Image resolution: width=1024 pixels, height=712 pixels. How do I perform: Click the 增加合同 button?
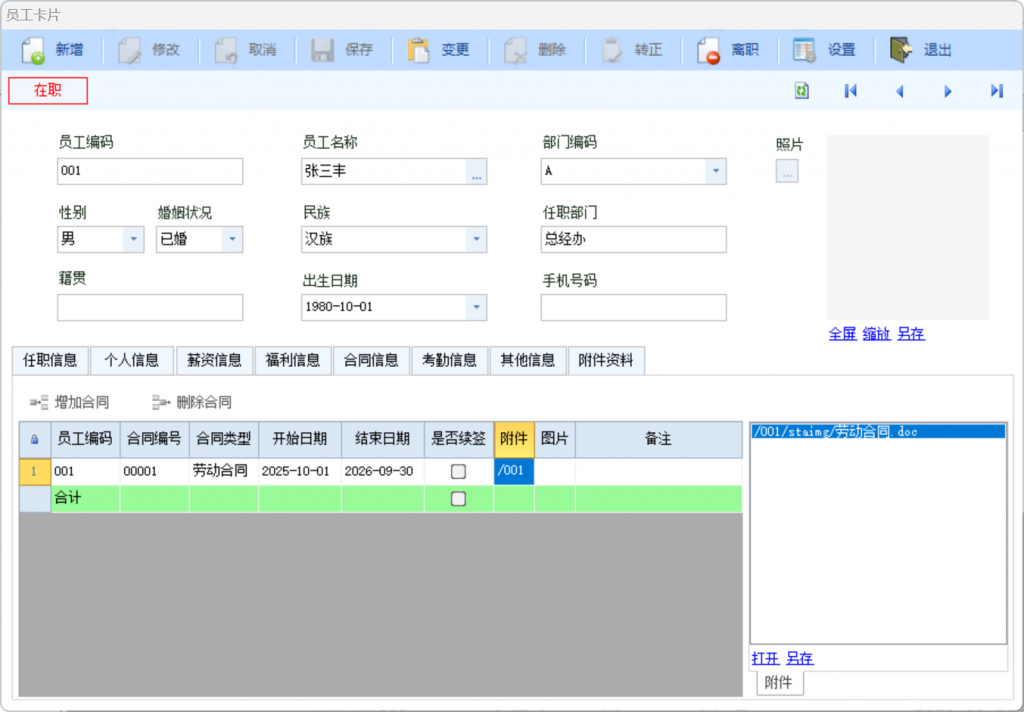70,403
